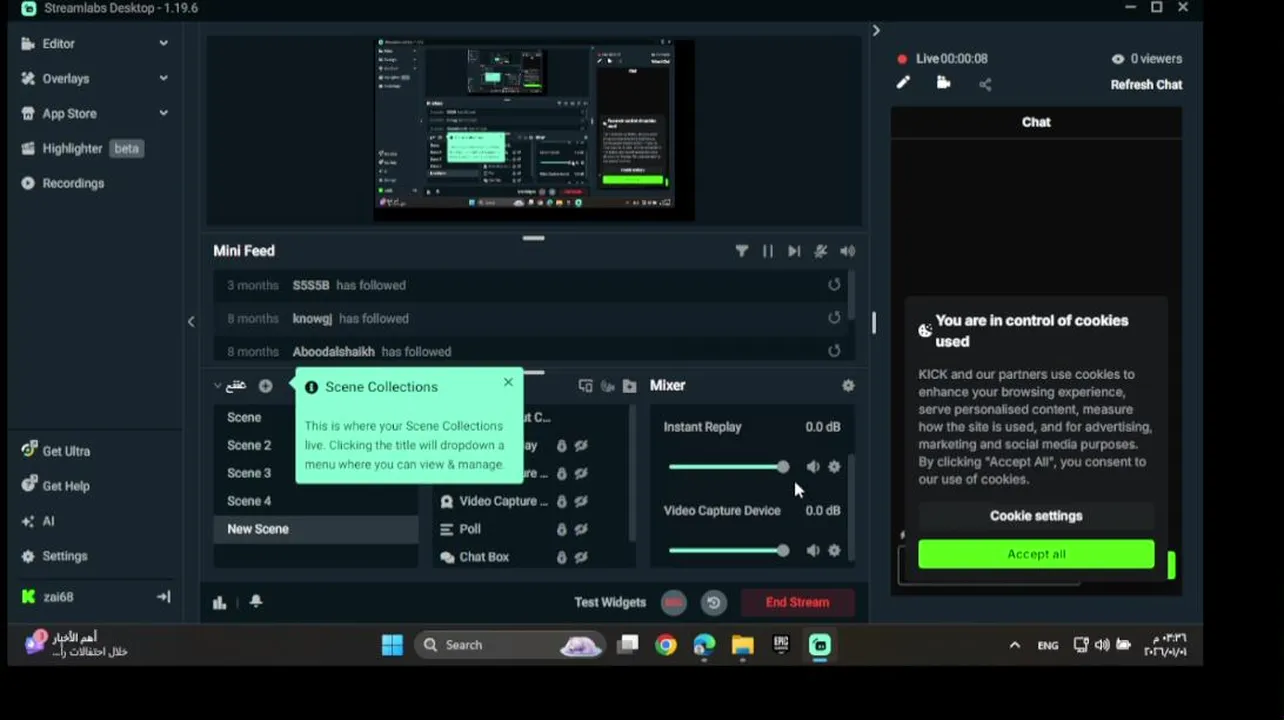Adjust the Instant Replay volume slider
The image size is (1284, 720).
729,467
